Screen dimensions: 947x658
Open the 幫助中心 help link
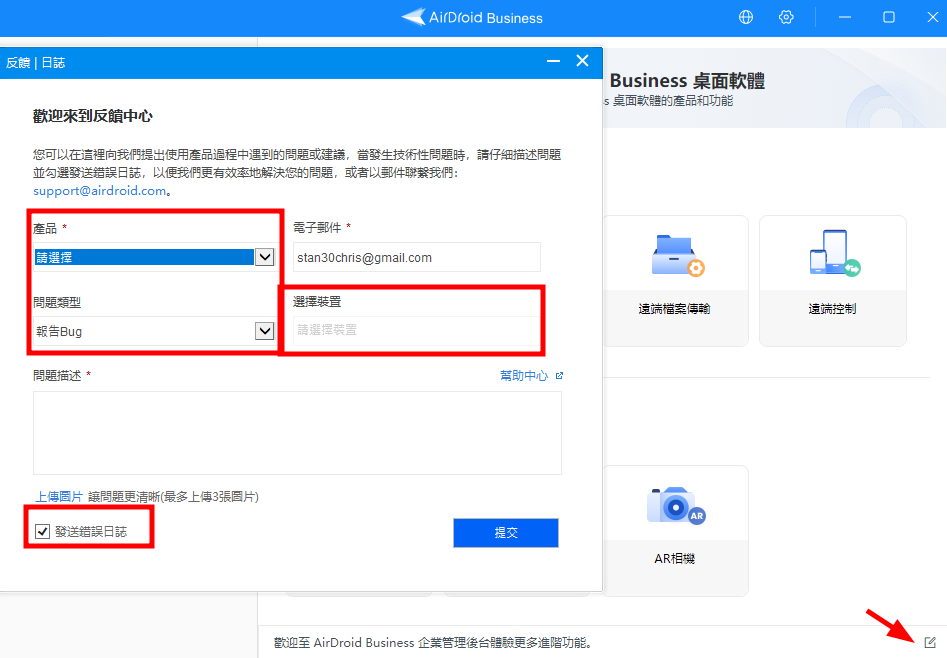(x=524, y=375)
